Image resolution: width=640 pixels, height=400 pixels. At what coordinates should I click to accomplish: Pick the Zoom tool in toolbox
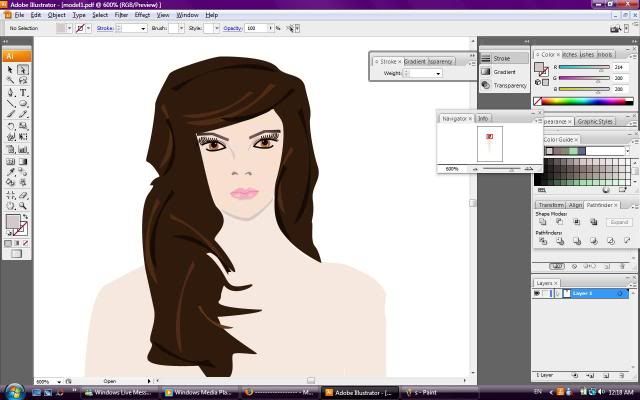click(x=23, y=206)
